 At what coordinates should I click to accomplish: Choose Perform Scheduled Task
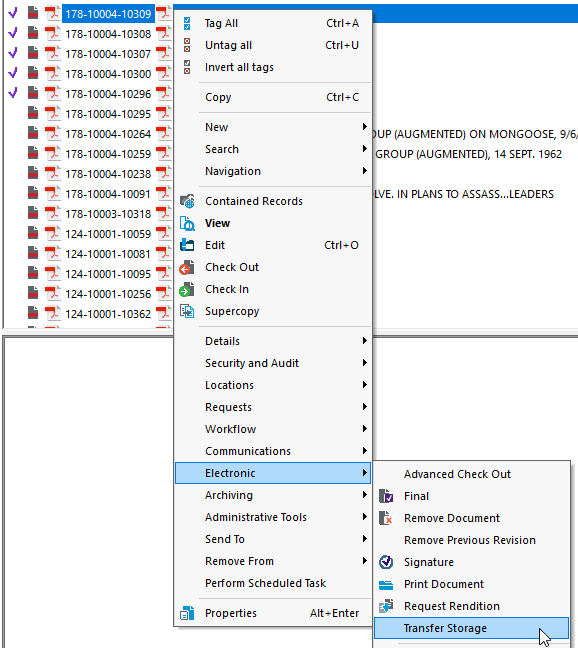pos(273,583)
